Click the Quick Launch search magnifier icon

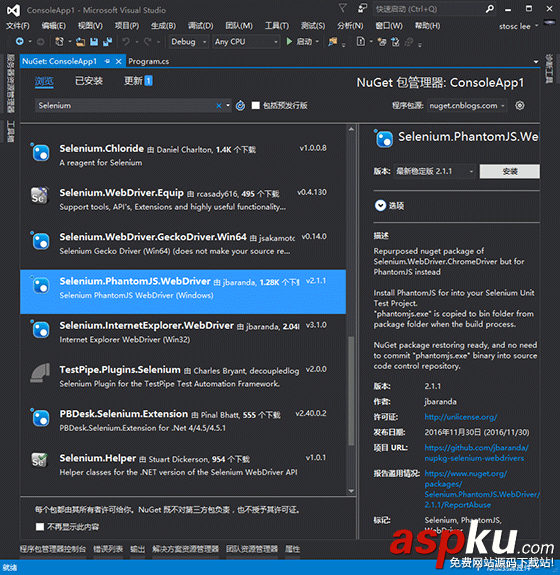click(x=490, y=9)
